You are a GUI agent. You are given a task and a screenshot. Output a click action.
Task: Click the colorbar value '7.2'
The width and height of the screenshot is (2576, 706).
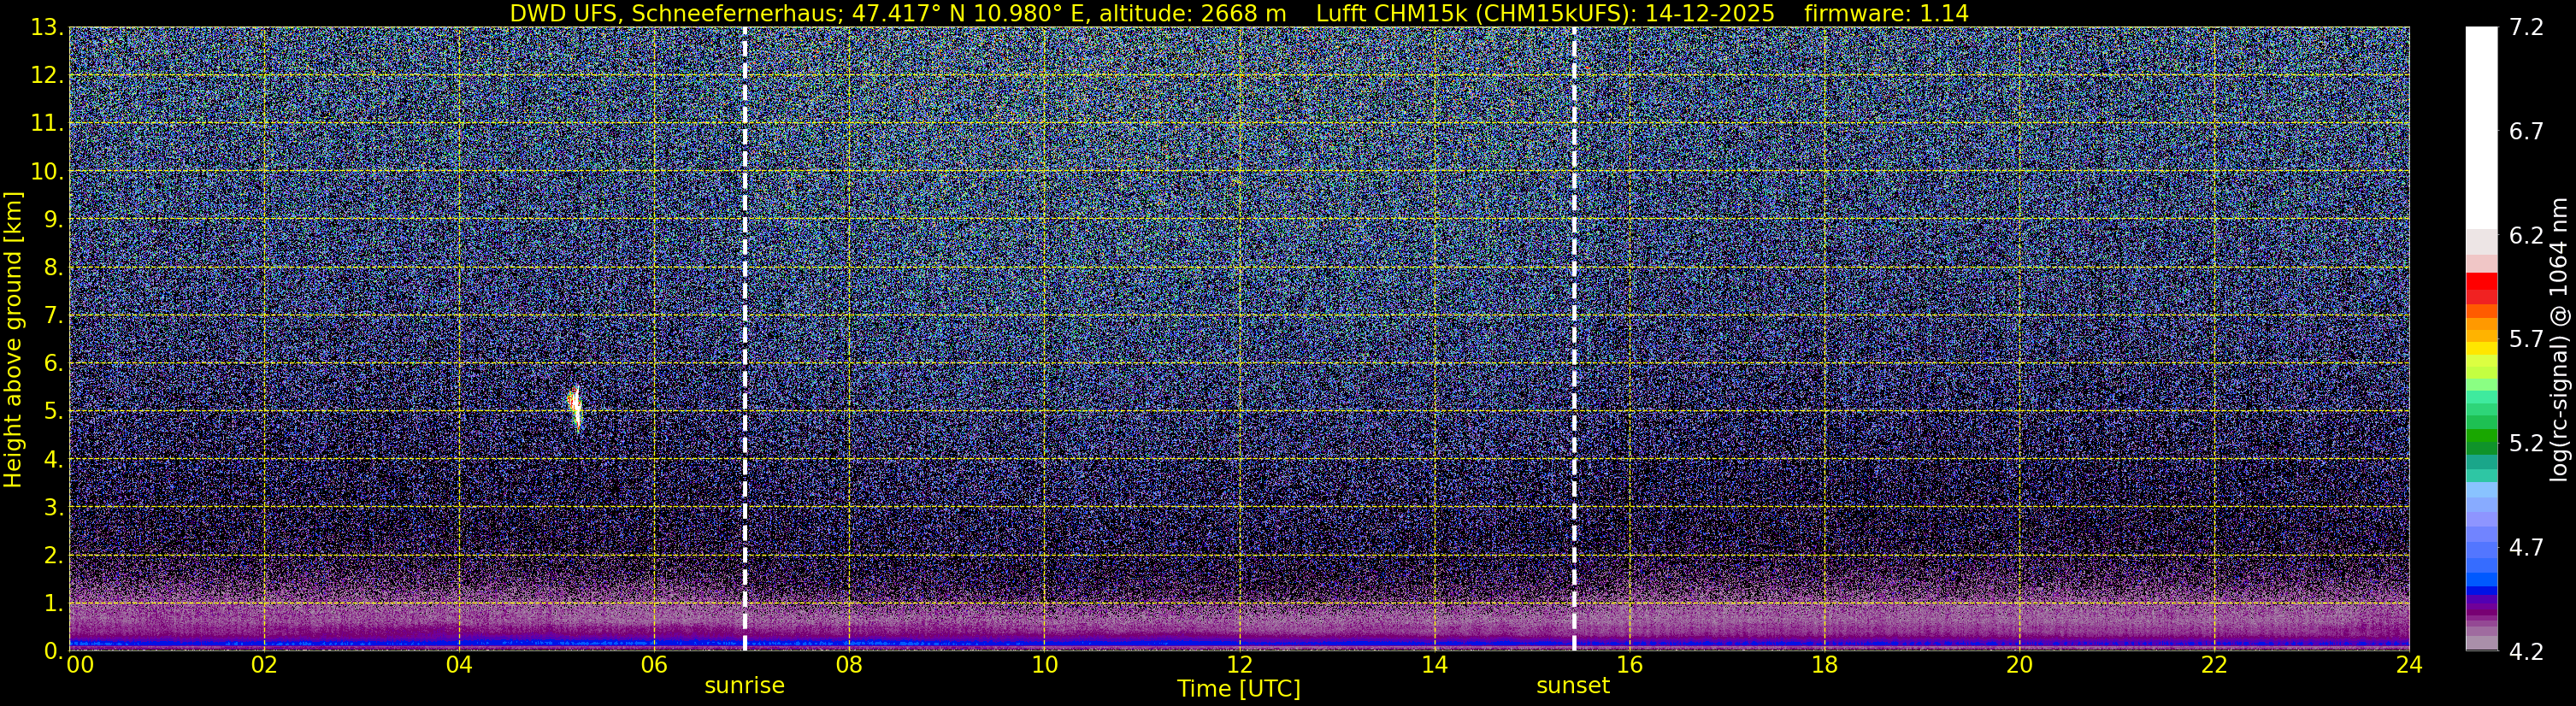click(x=2526, y=28)
